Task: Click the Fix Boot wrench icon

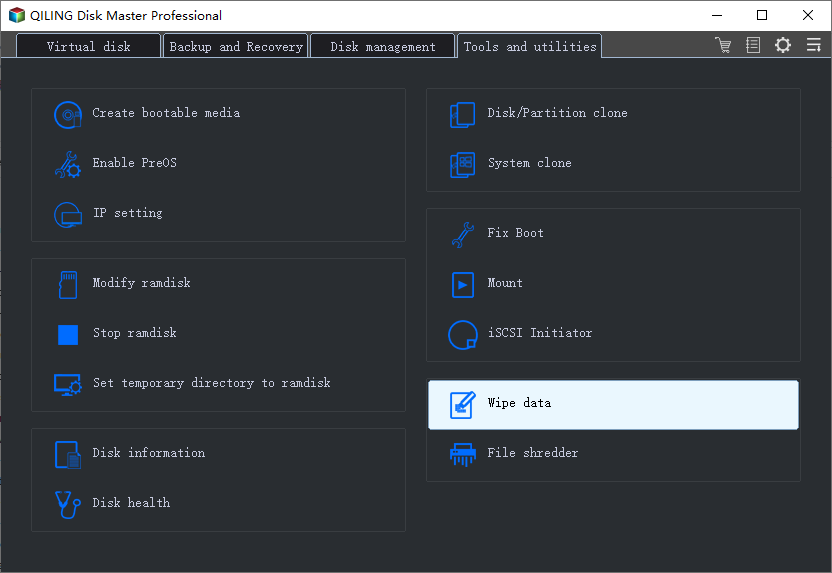Action: (x=463, y=235)
